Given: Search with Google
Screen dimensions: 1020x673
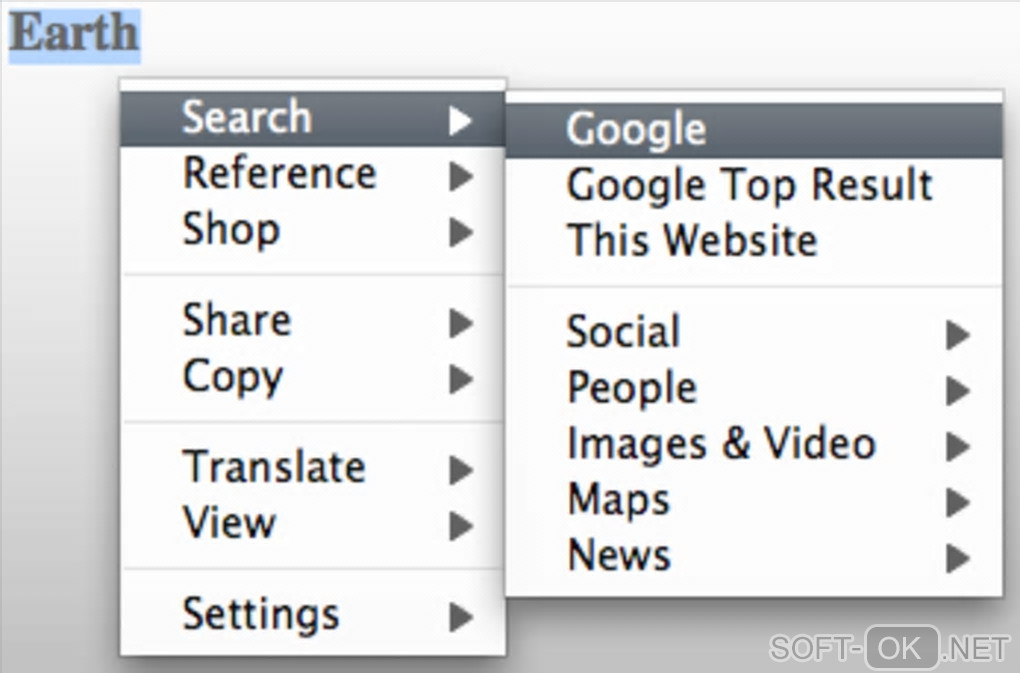Looking at the screenshot, I should click(636, 129).
